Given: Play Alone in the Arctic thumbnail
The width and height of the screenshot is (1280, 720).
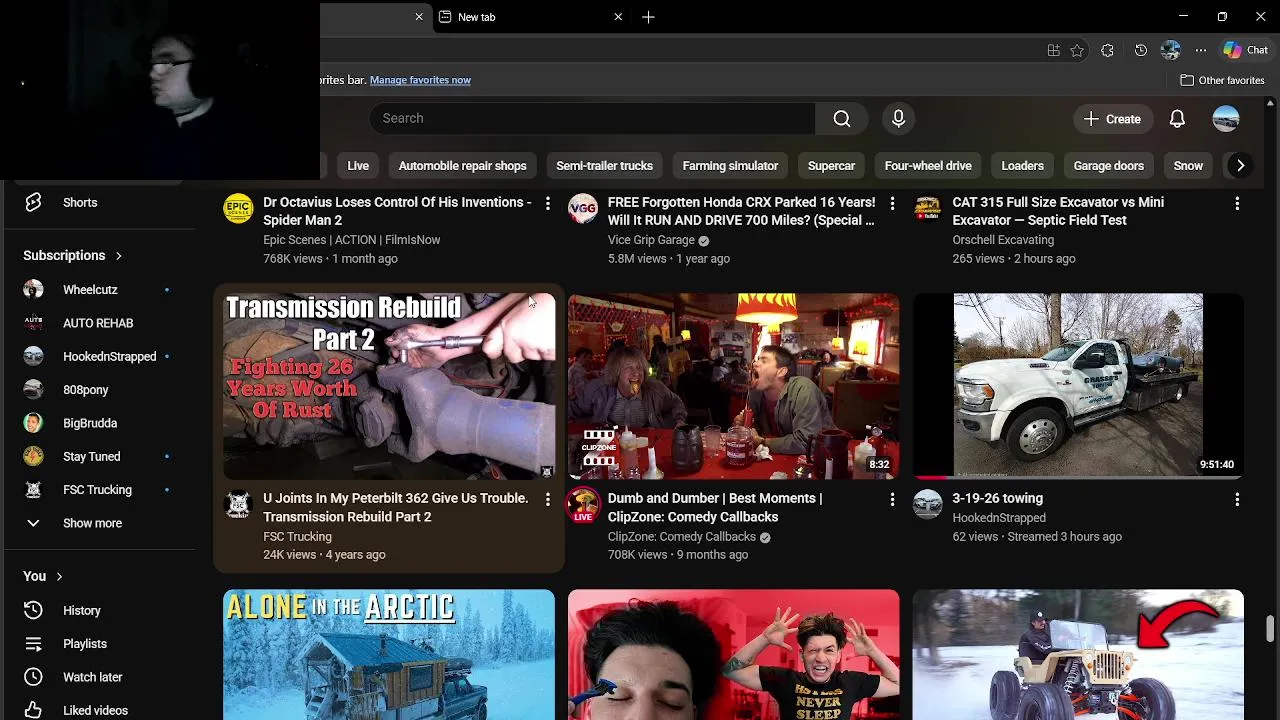Looking at the screenshot, I should click(x=389, y=655).
